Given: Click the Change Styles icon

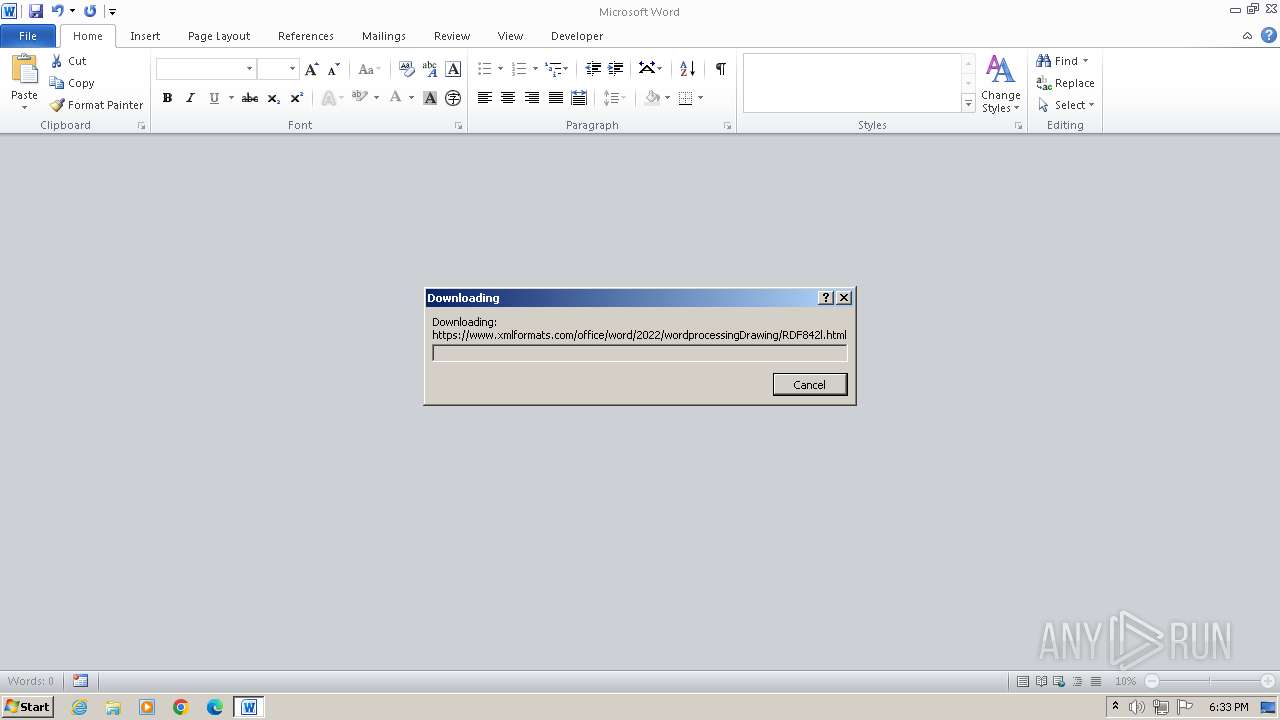Looking at the screenshot, I should pos(1000,70).
